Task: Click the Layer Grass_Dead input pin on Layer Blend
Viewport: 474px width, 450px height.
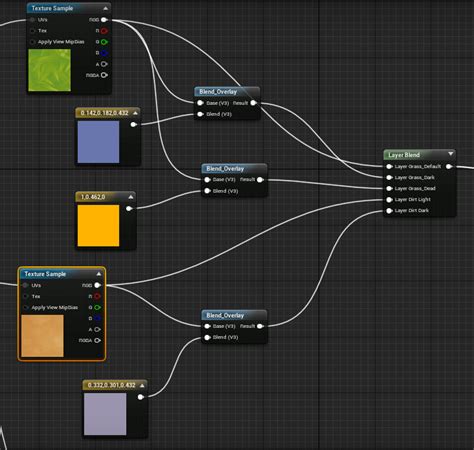Action: (389, 188)
